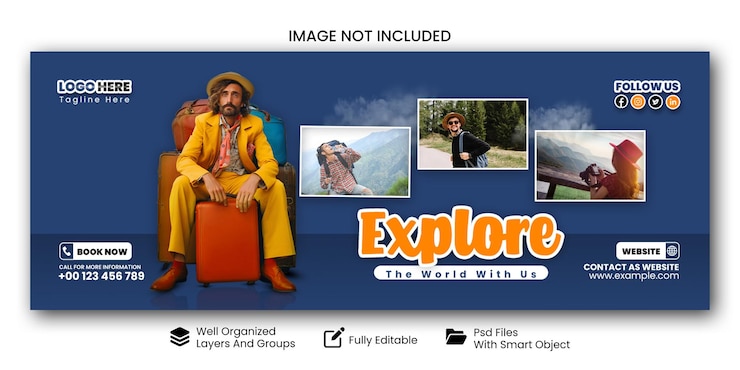Image resolution: width=740 pixels, height=370 pixels.
Task: Click the stacked layers icon
Action: (x=180, y=337)
